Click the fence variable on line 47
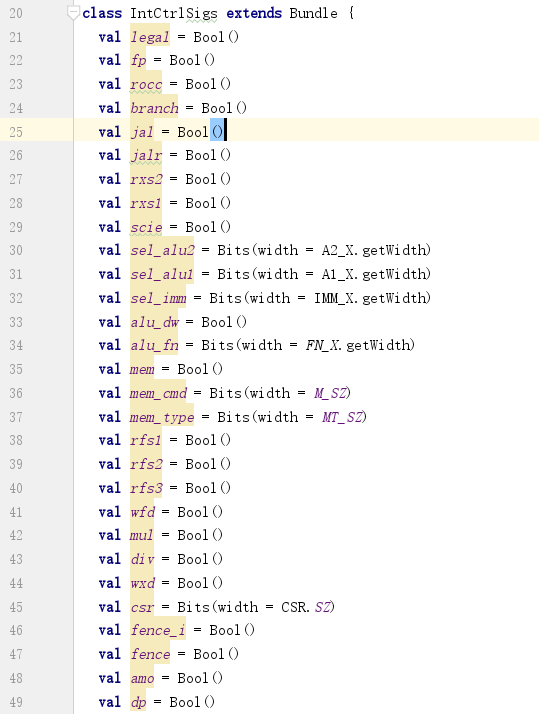This screenshot has height=714, width=539. click(150, 655)
